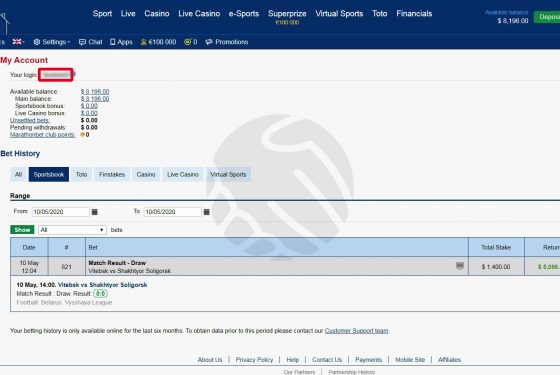
Task: Click the From date input field
Action: pyautogui.click(x=60, y=212)
